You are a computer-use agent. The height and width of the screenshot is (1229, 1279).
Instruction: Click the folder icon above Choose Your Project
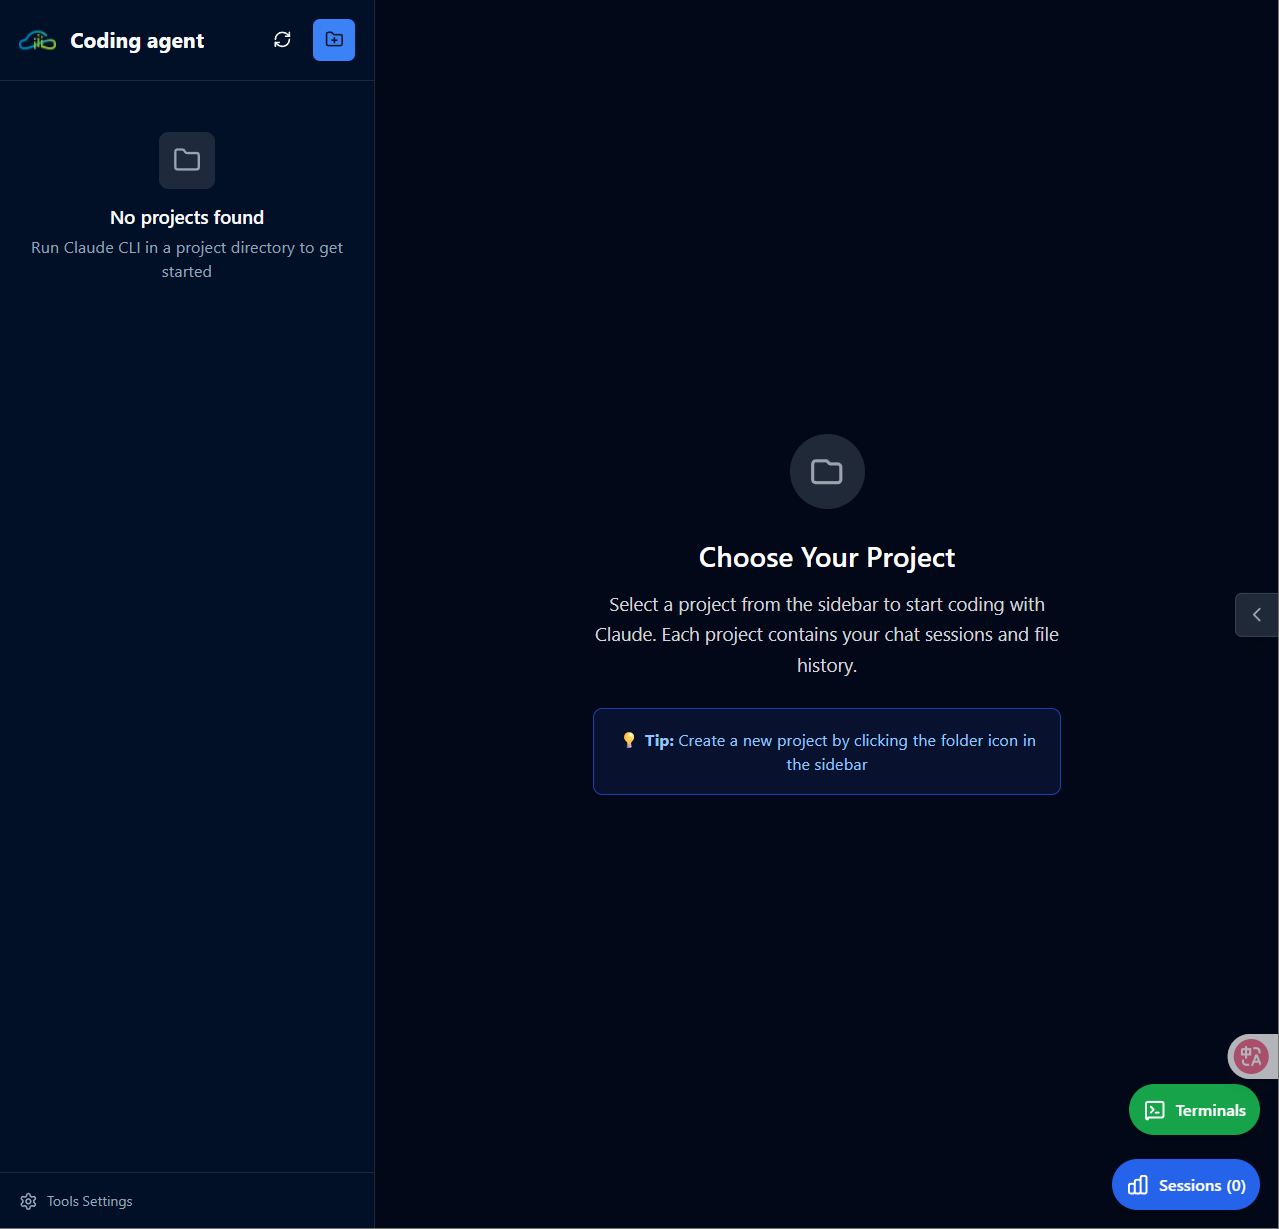(827, 471)
